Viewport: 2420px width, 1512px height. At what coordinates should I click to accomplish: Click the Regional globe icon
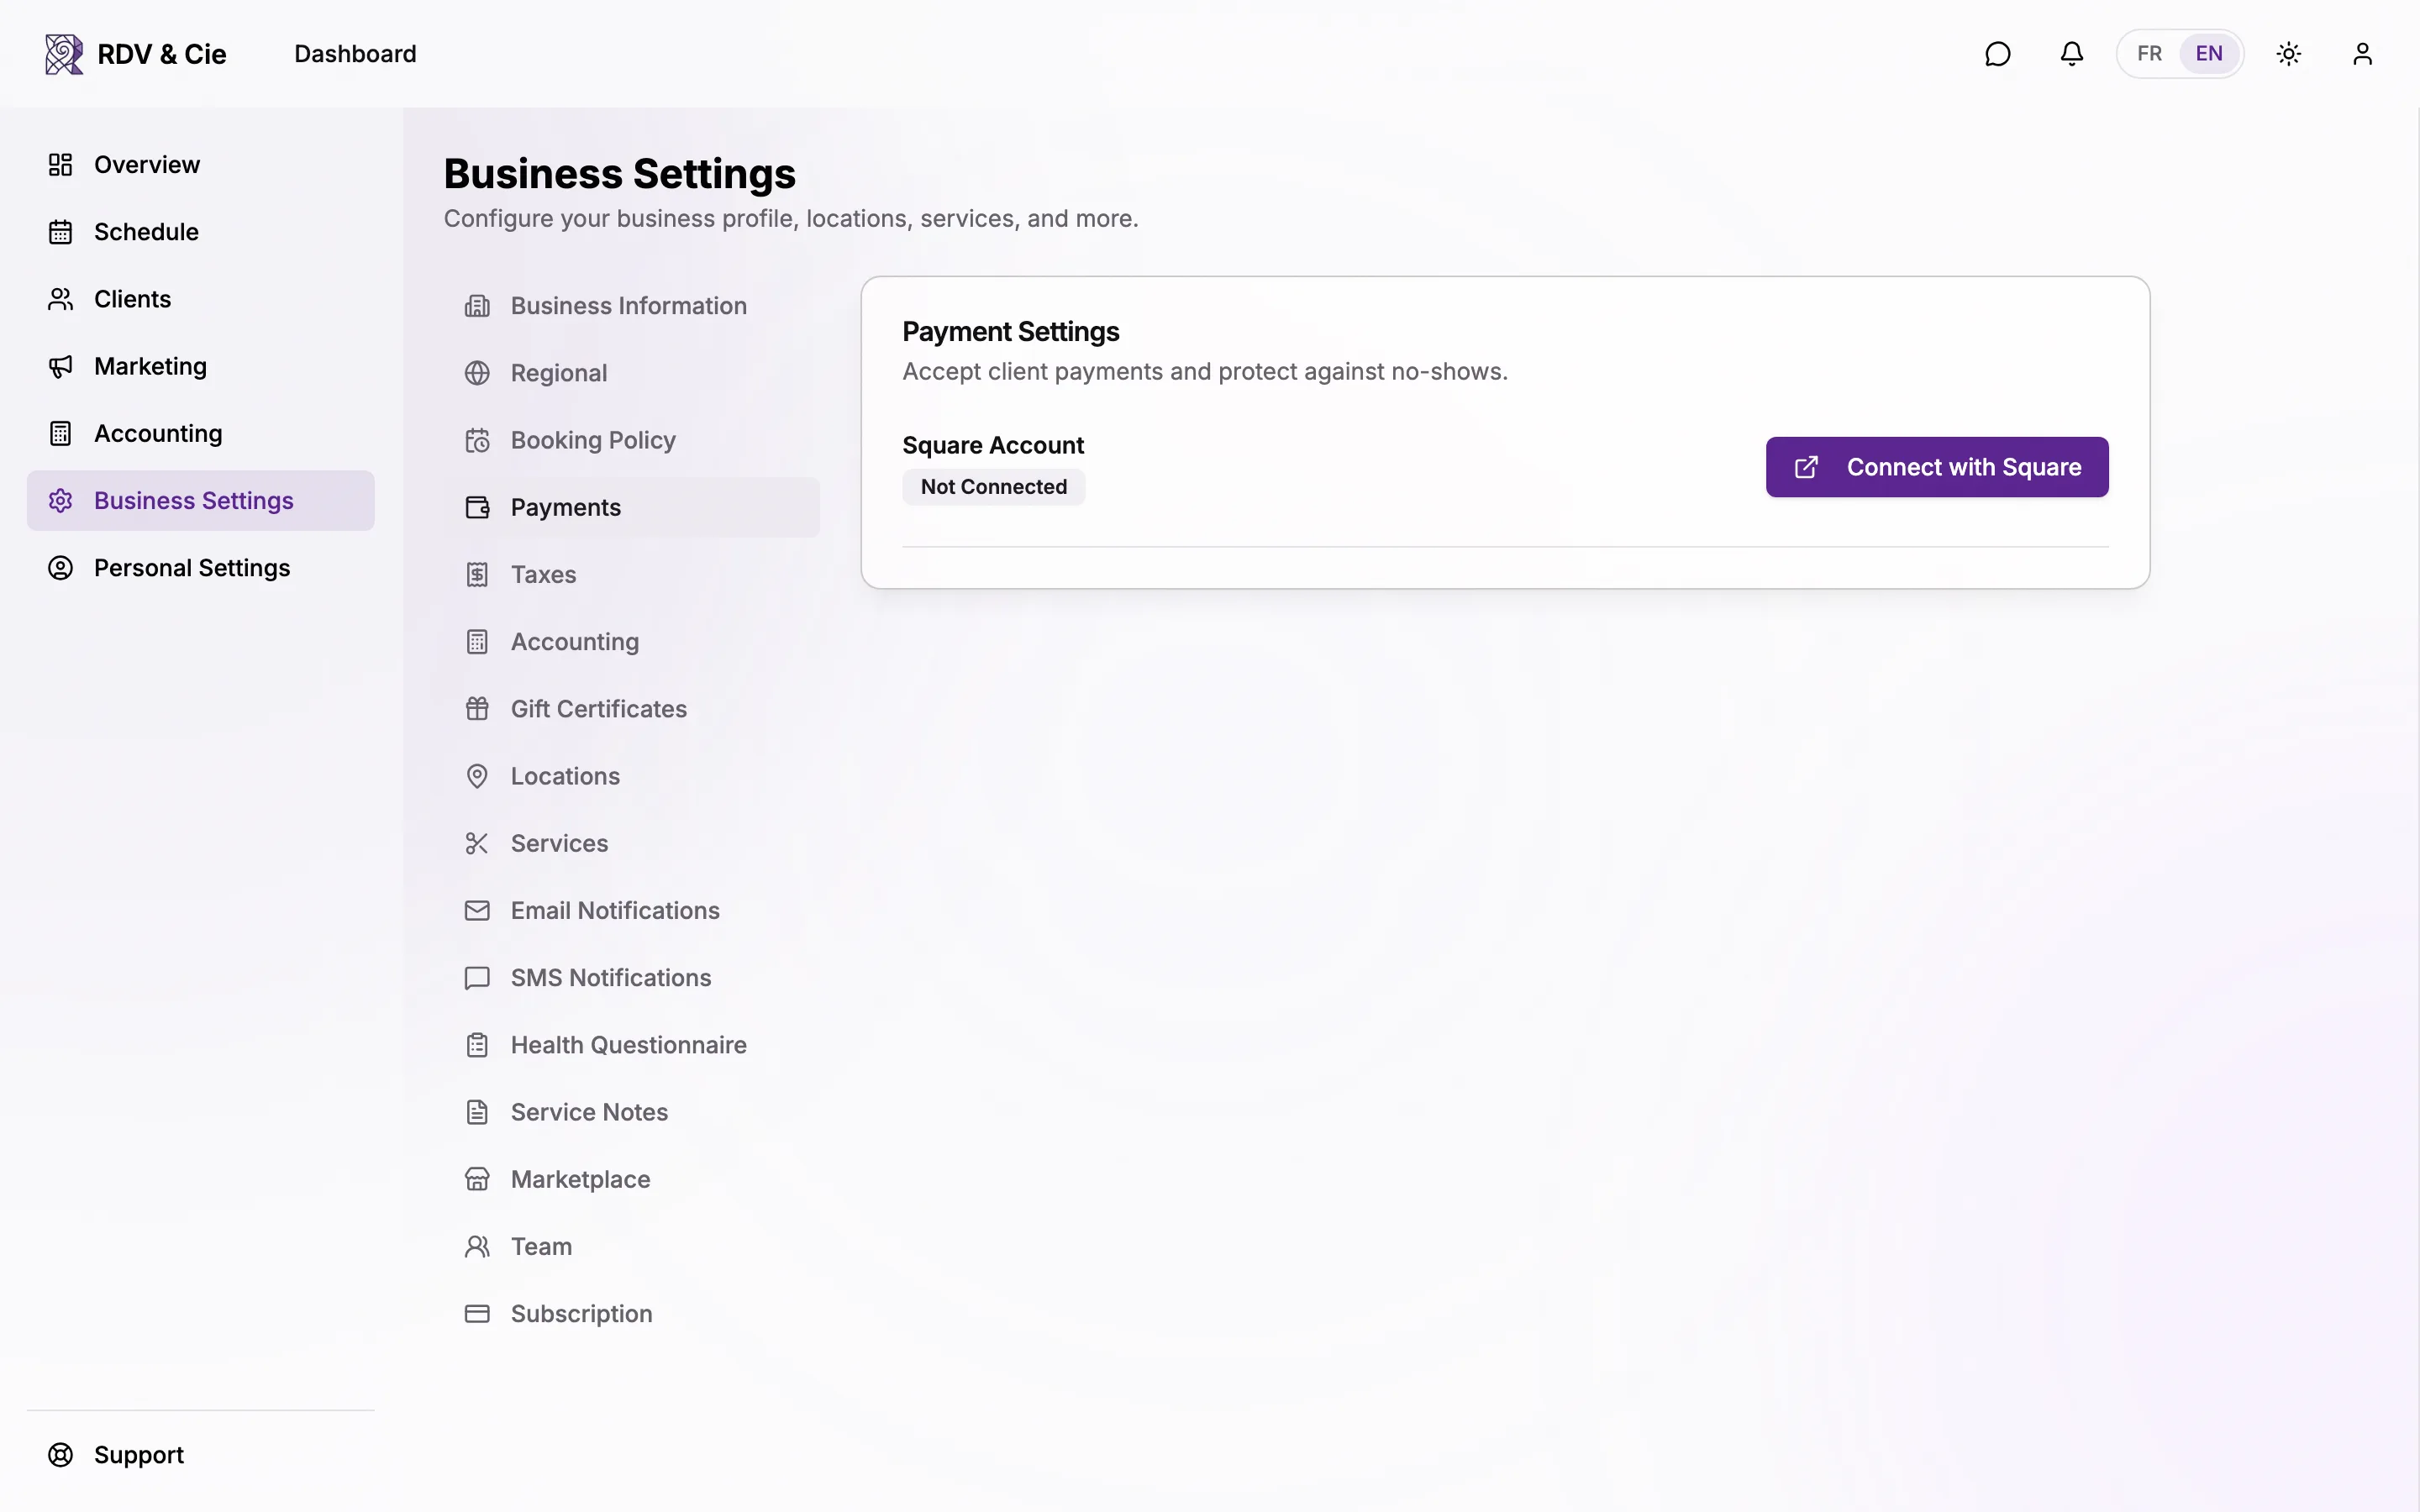pyautogui.click(x=477, y=373)
